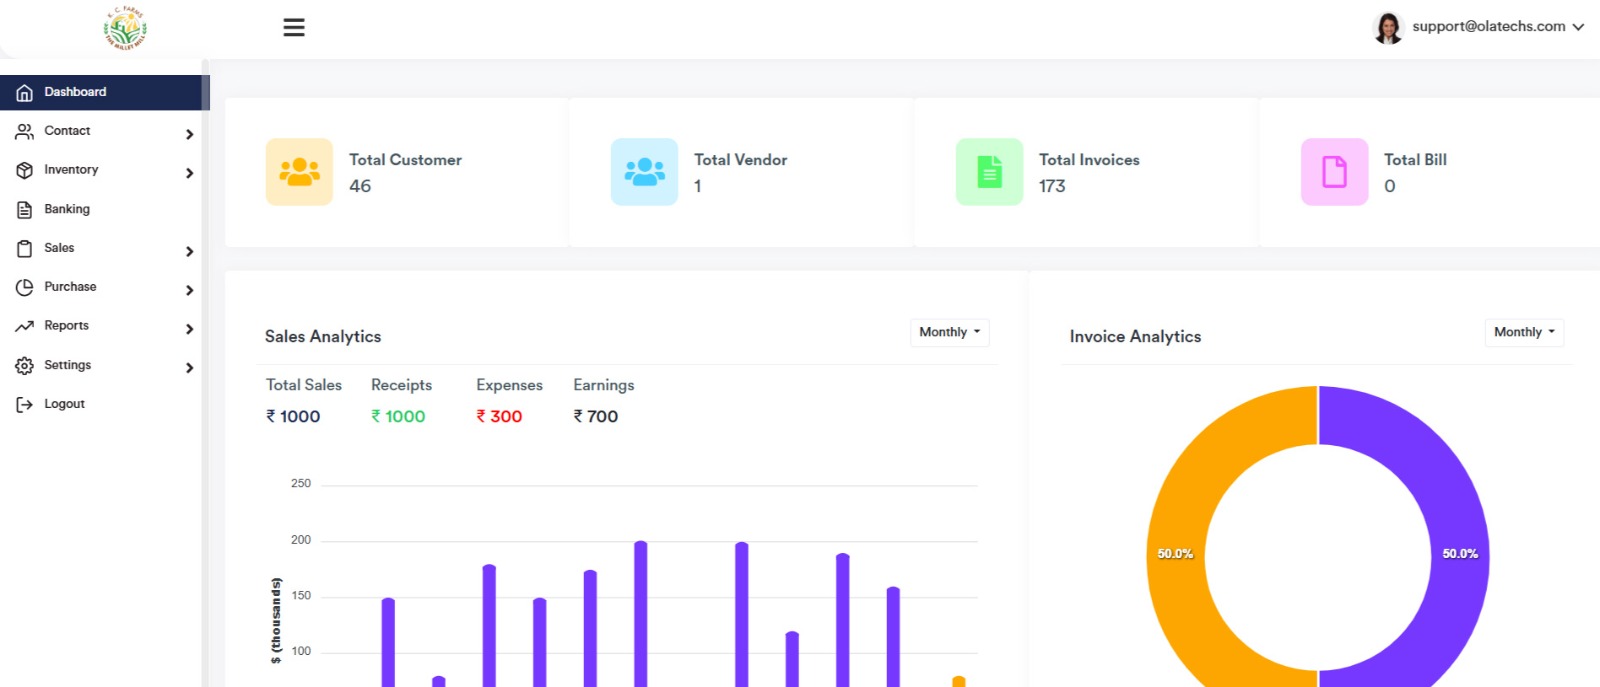Expand the Purchase submenu chevron
1600x687 pixels.
pyautogui.click(x=189, y=290)
